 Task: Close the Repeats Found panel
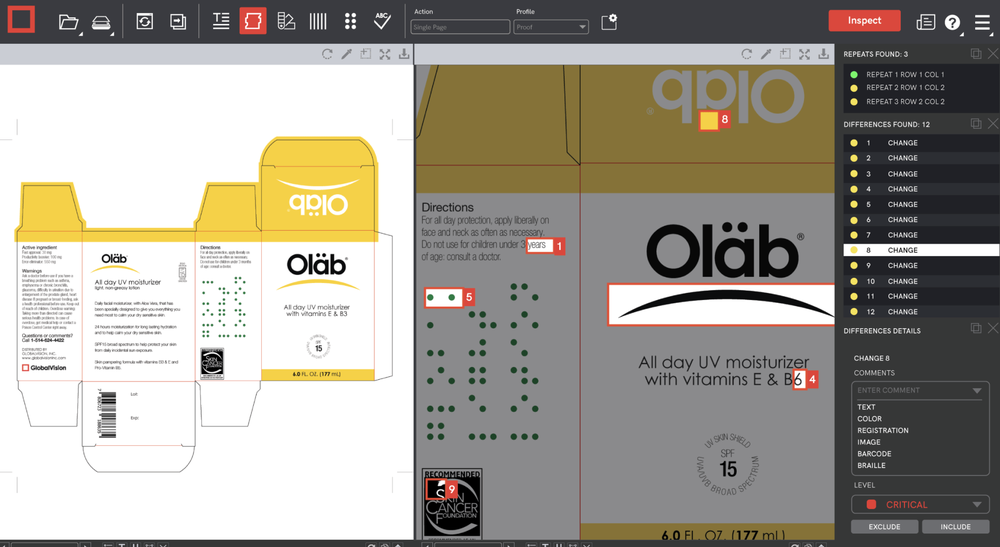[993, 54]
